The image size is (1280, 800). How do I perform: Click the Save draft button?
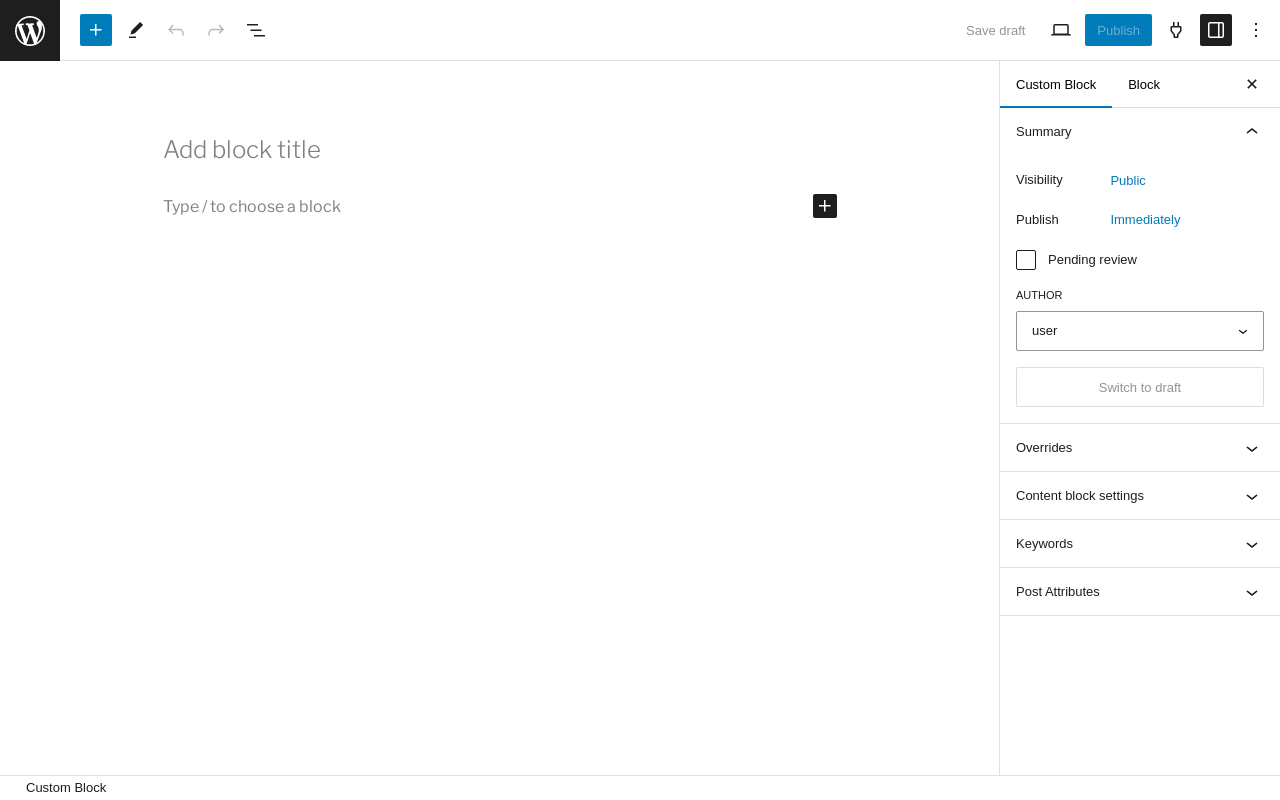pyautogui.click(x=995, y=30)
